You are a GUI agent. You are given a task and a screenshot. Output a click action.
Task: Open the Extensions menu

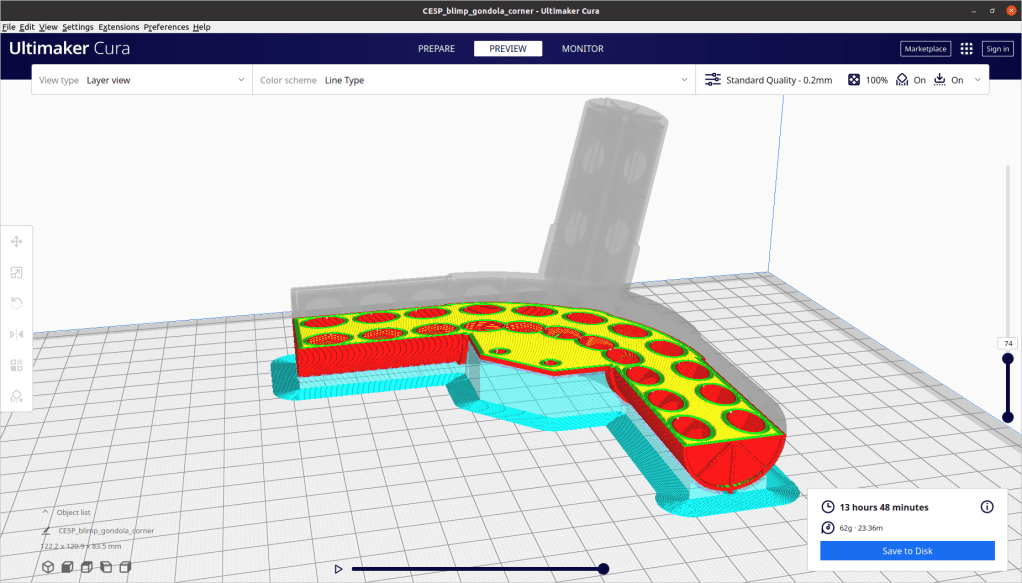pyautogui.click(x=118, y=27)
